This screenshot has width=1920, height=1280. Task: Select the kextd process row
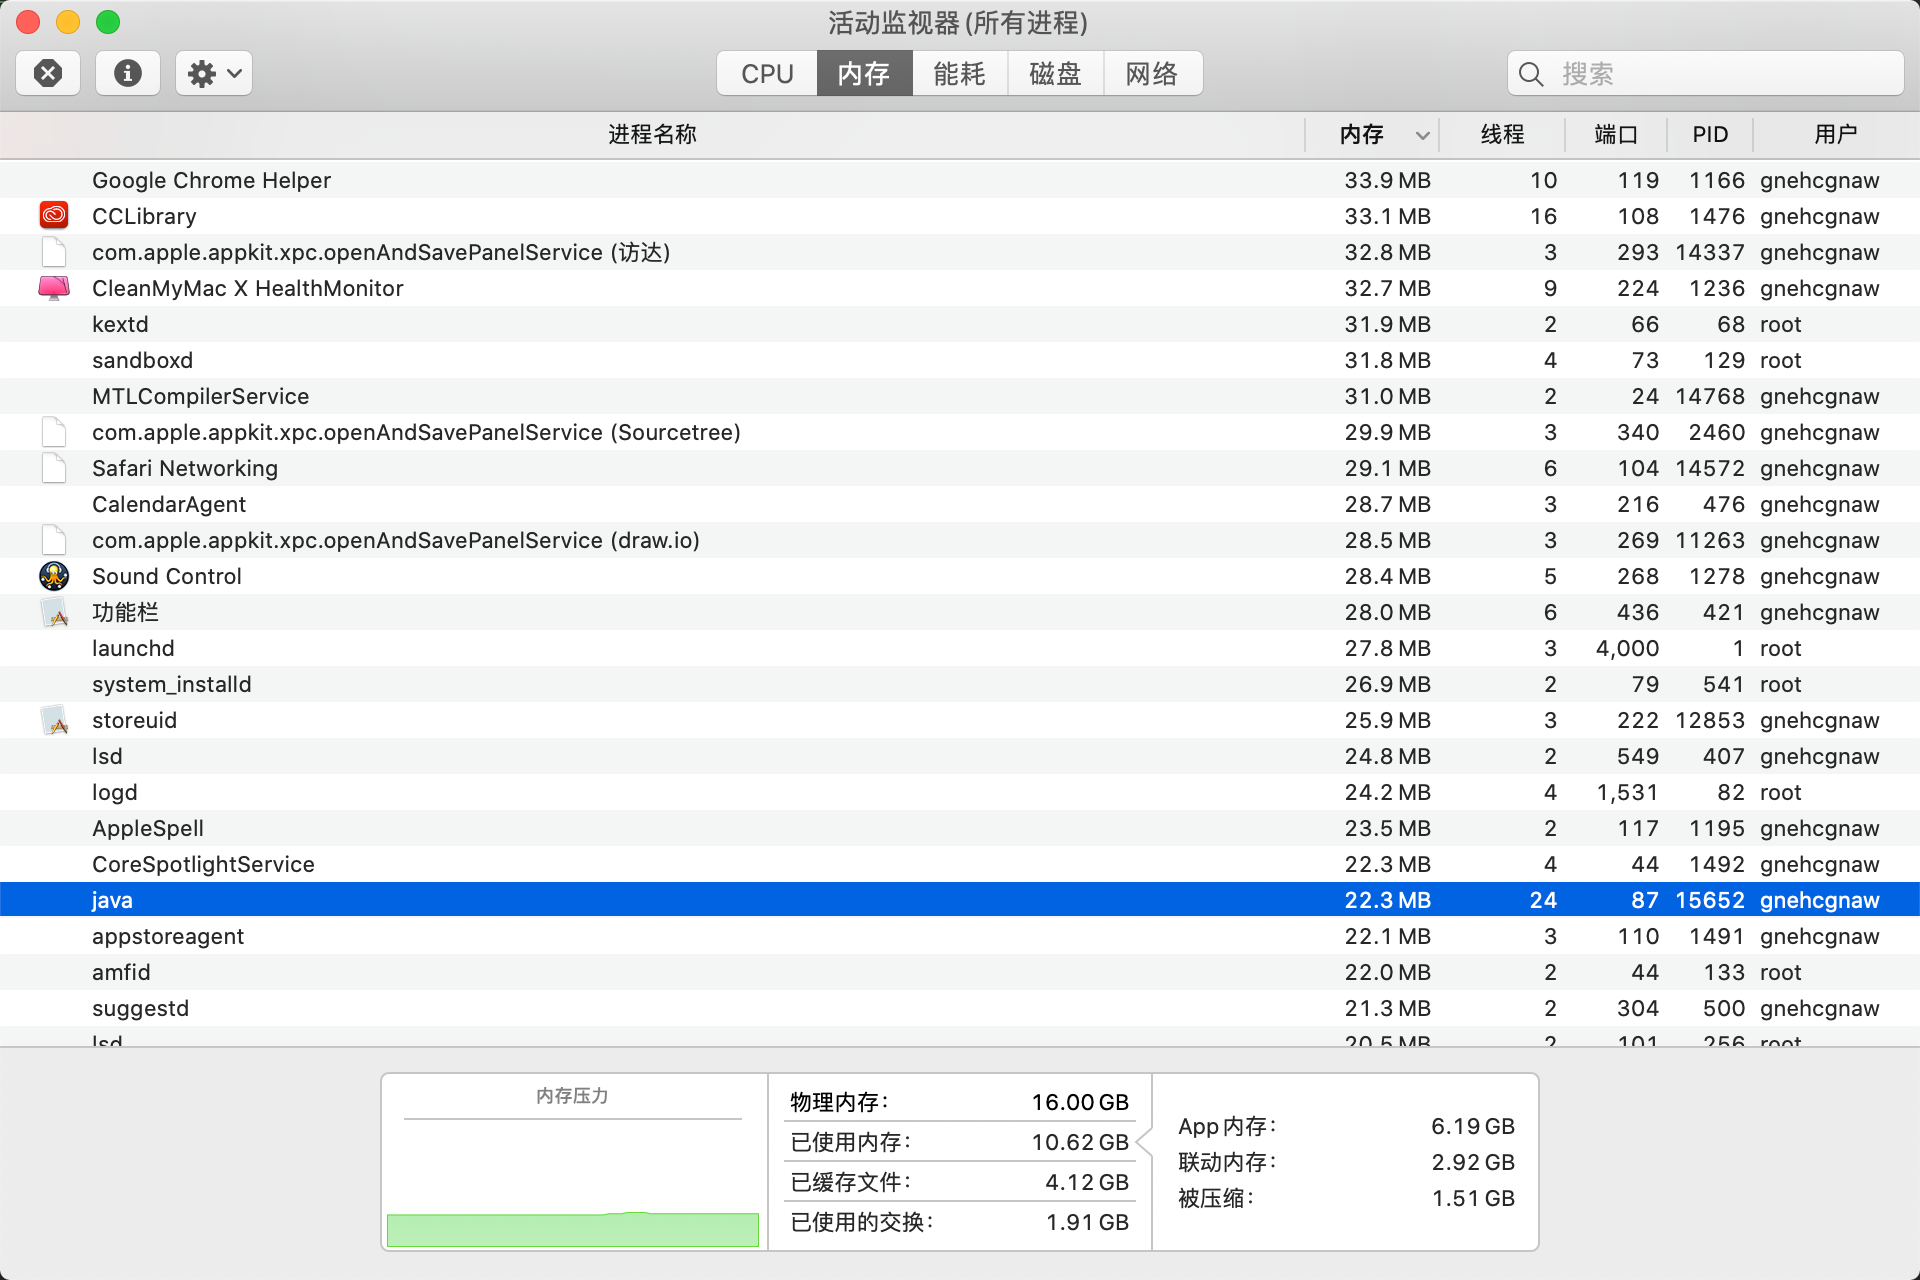[960, 324]
